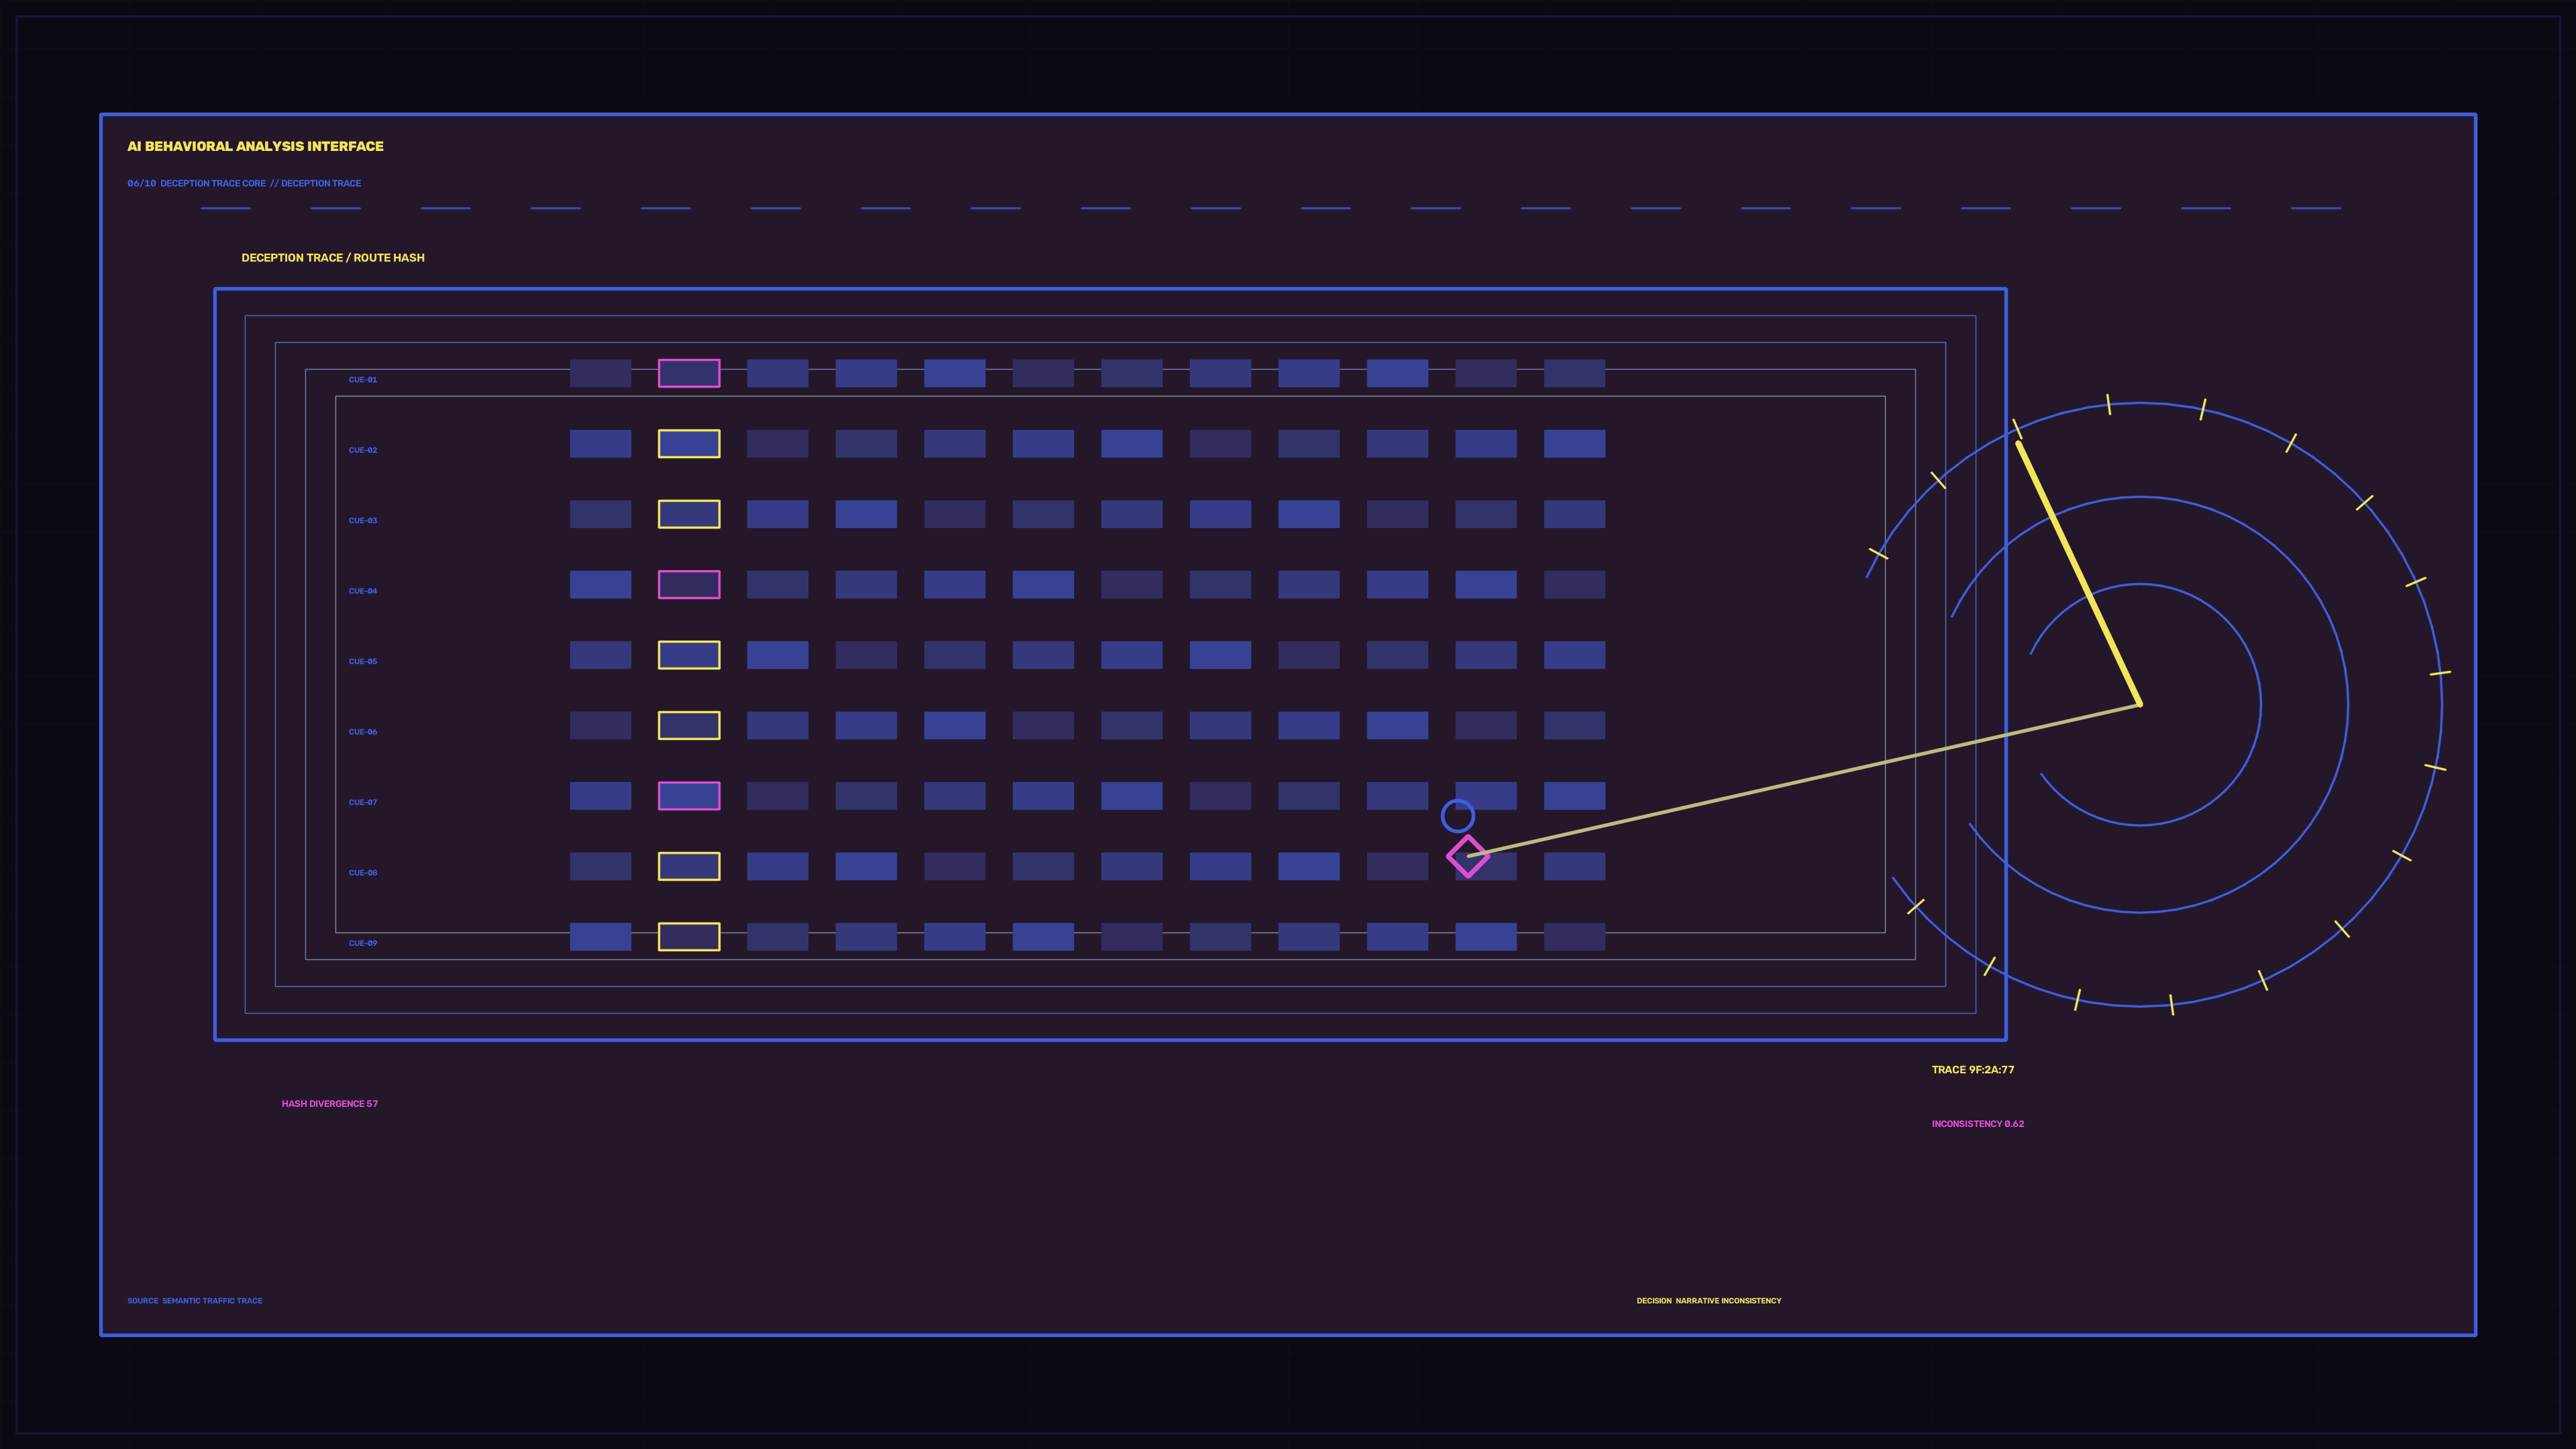Image resolution: width=2576 pixels, height=1449 pixels.
Task: Click the DECEPTION TRACE / ROUTE HASH heading
Action: (x=333, y=258)
